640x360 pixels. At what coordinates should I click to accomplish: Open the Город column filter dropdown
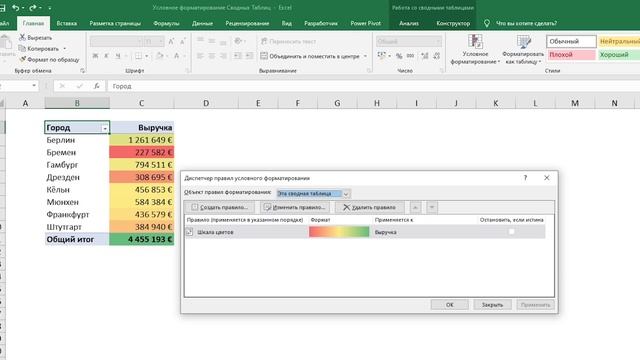(104, 128)
